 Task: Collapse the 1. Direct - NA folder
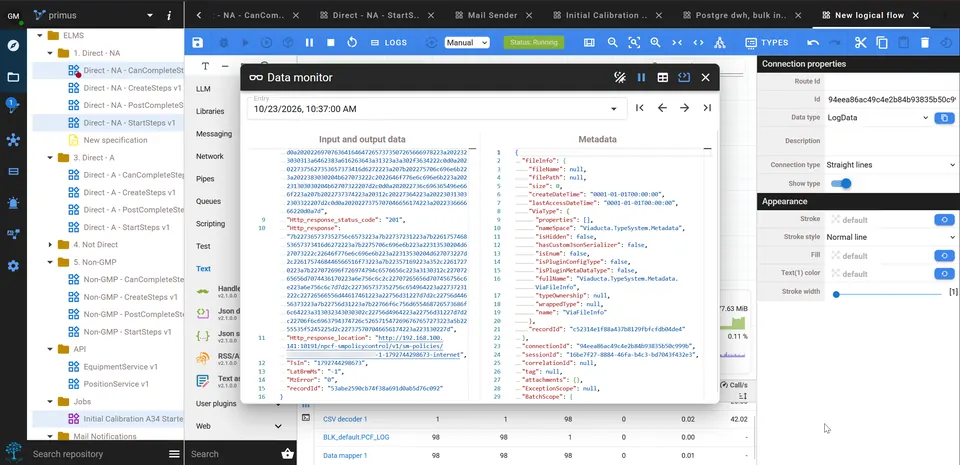[x=50, y=53]
